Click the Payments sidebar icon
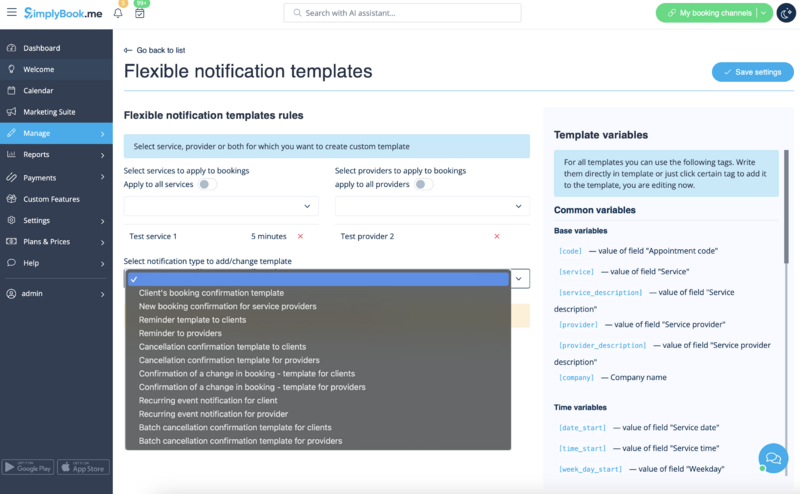The width and height of the screenshot is (800, 494). point(11,177)
